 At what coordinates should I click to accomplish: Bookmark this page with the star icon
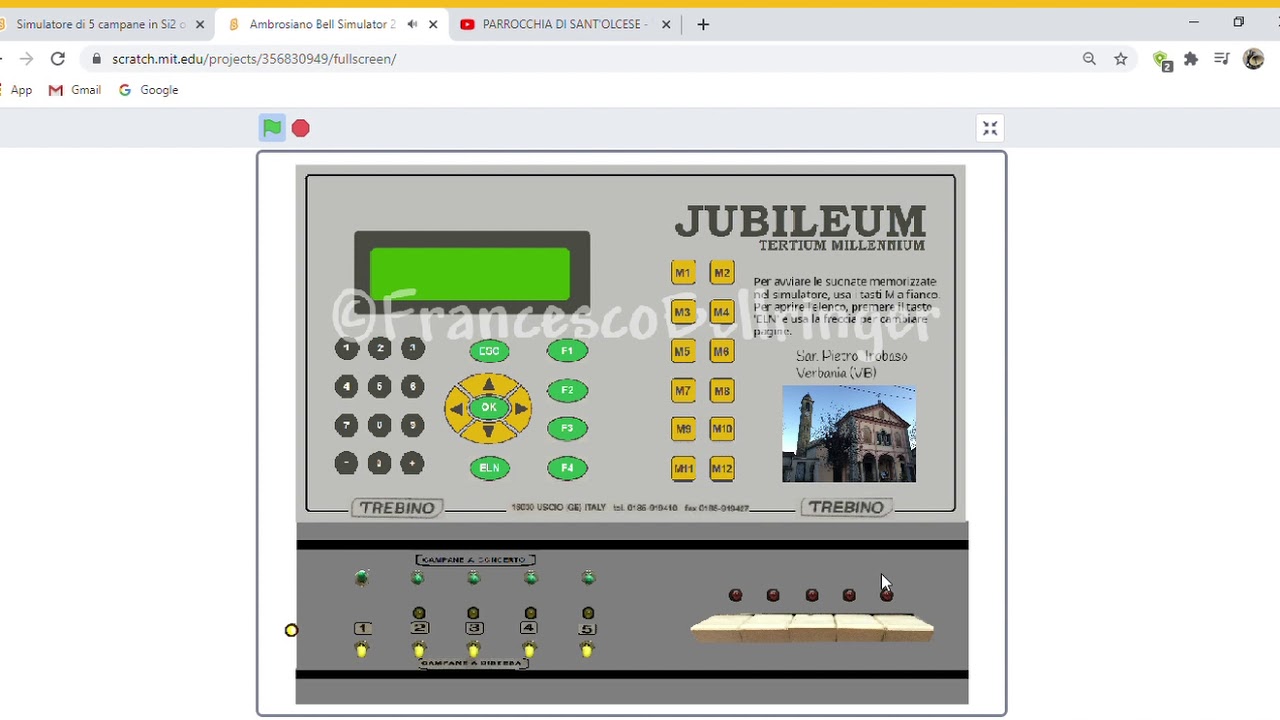[1121, 59]
